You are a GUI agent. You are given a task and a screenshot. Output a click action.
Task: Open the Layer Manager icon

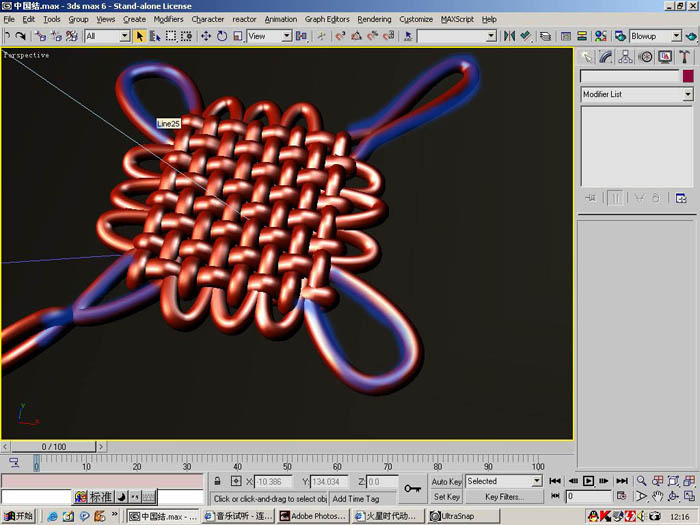point(545,36)
